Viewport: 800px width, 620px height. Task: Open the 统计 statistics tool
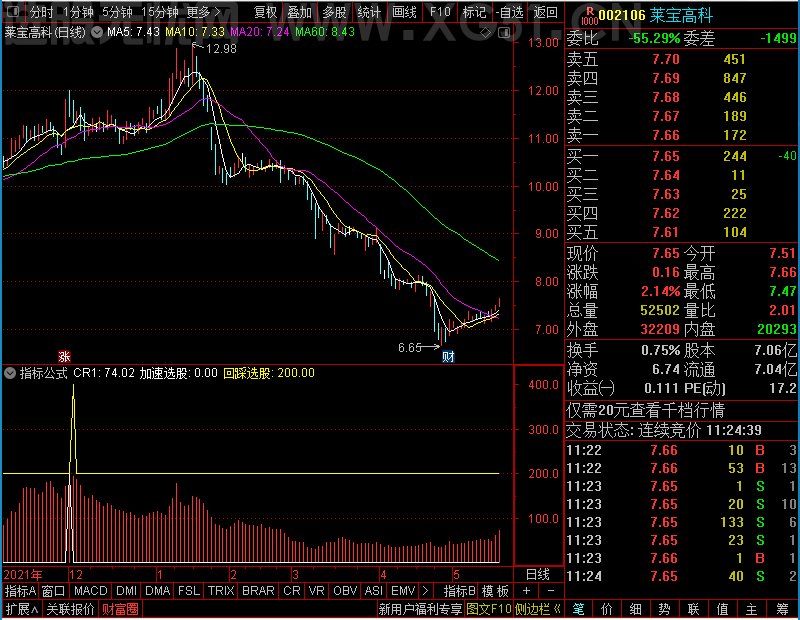[369, 12]
